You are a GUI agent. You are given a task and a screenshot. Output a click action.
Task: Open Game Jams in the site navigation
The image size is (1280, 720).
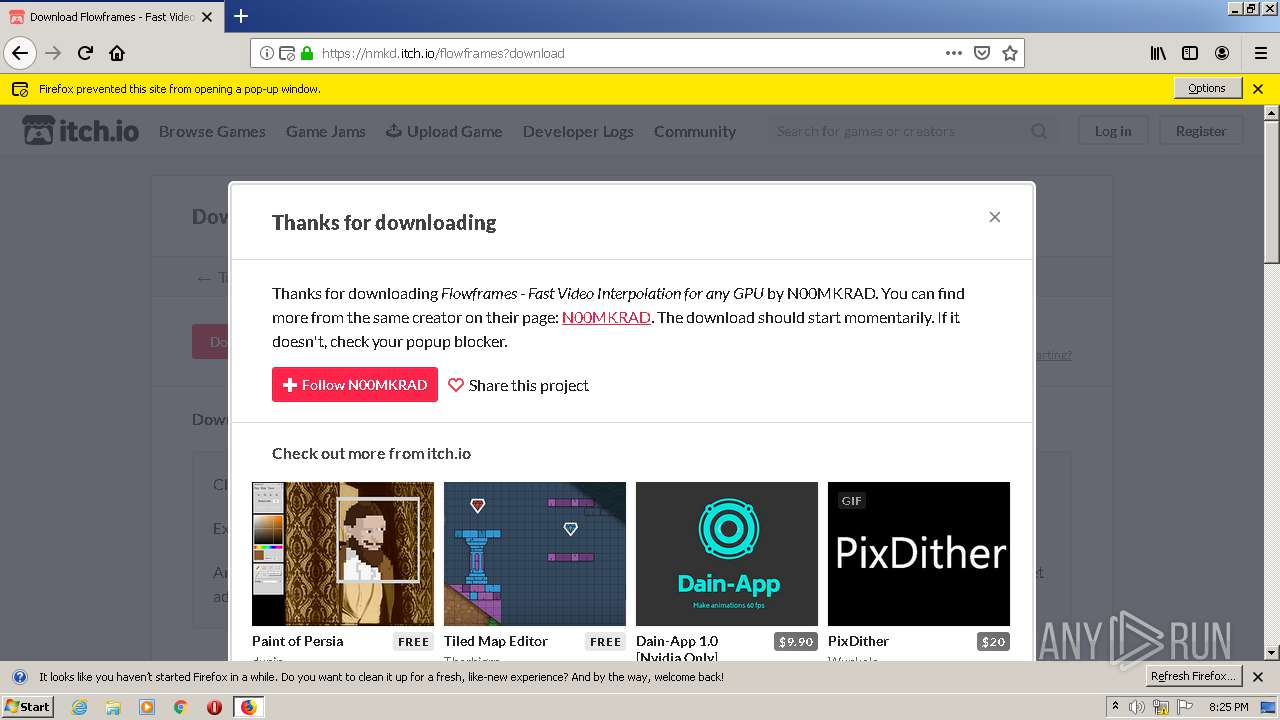coord(326,131)
